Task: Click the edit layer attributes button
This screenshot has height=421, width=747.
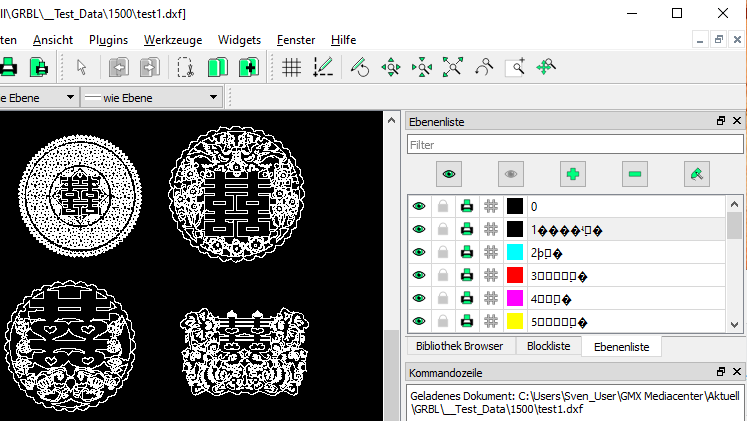Action: [697, 174]
